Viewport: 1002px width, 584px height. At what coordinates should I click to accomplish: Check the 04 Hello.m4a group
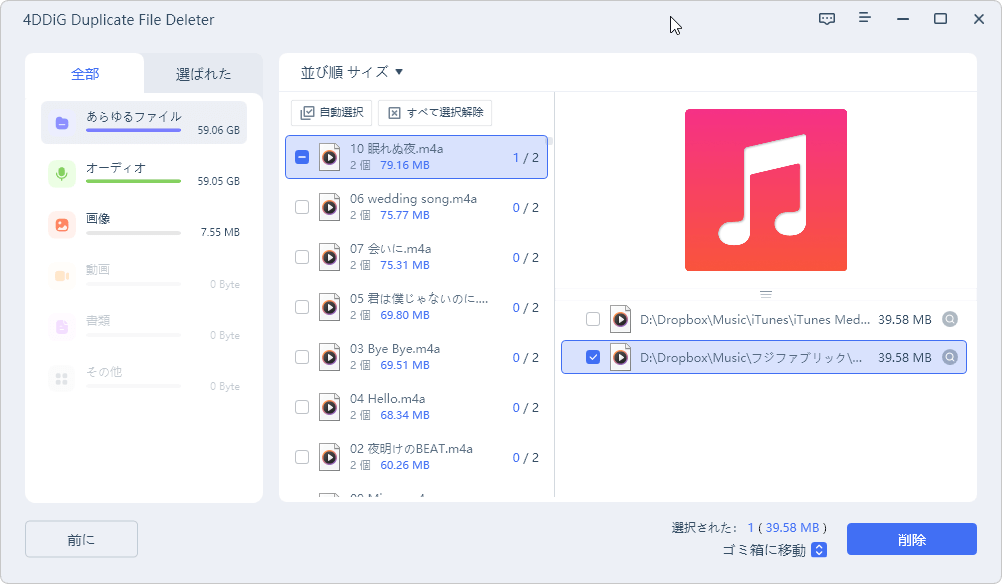[x=302, y=407]
